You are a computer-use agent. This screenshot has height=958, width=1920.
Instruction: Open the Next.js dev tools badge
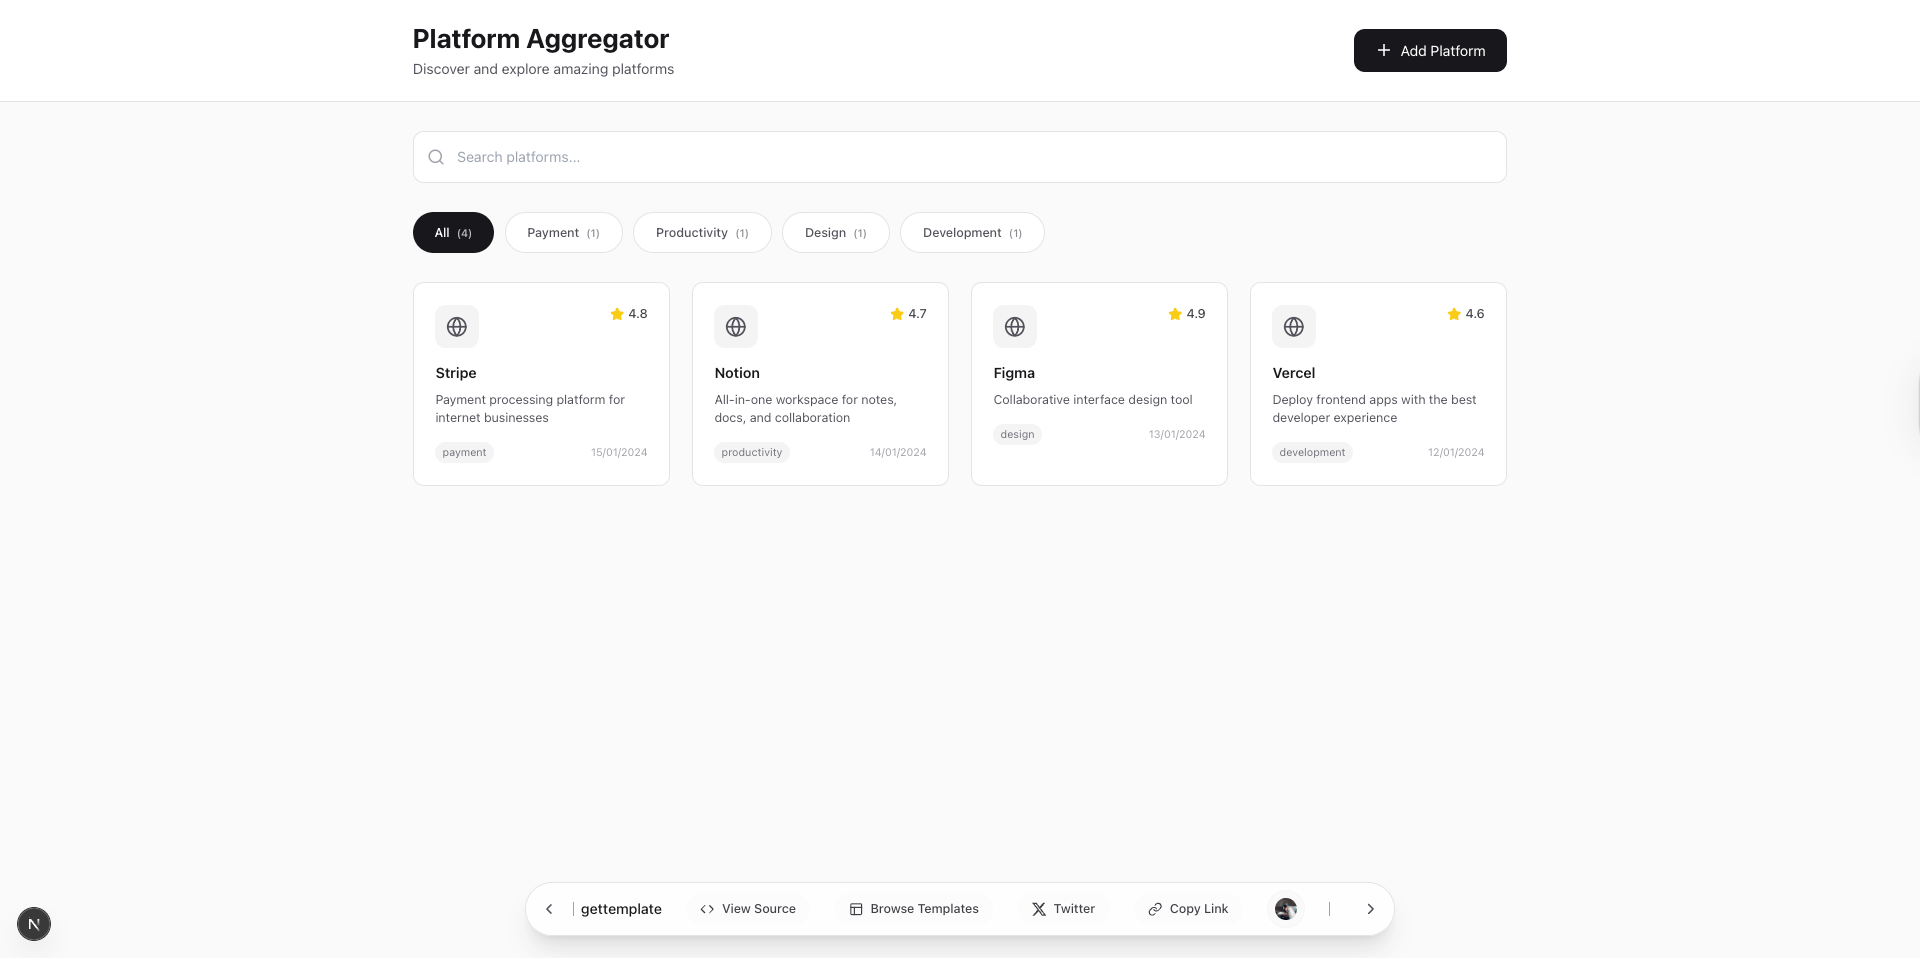pyautogui.click(x=34, y=924)
